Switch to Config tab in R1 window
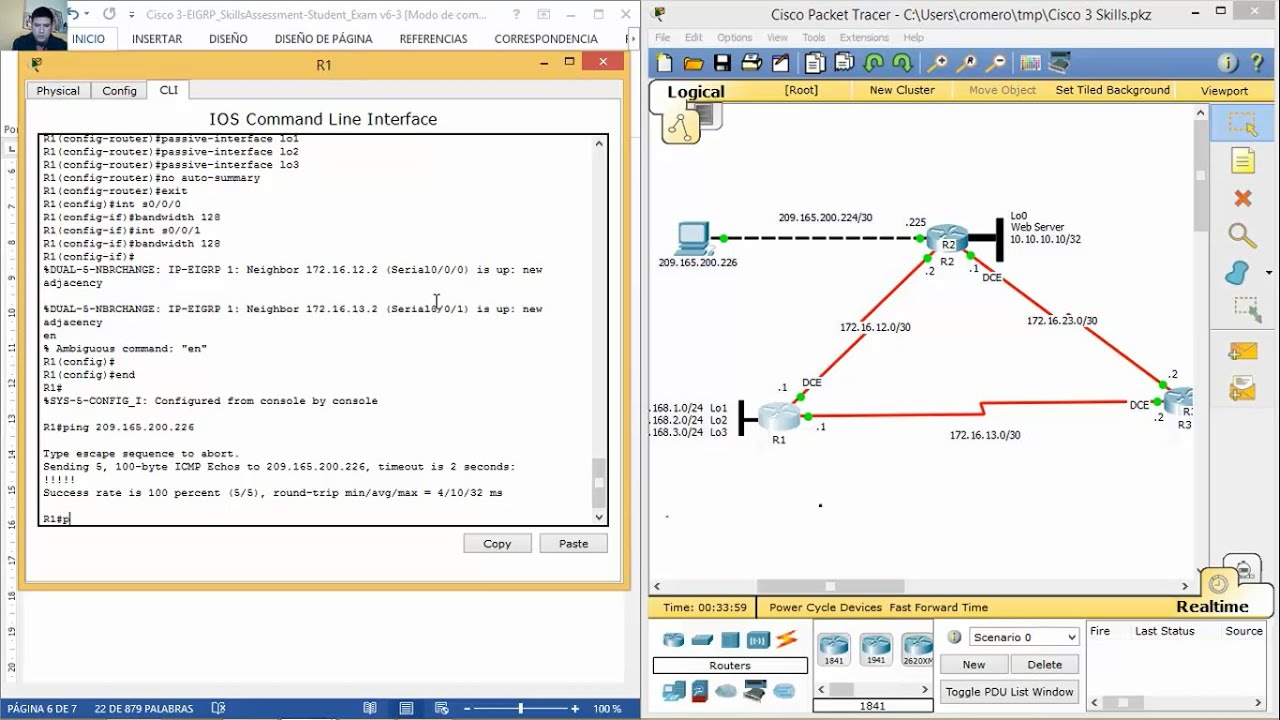Image resolution: width=1280 pixels, height=720 pixels. coord(119,90)
